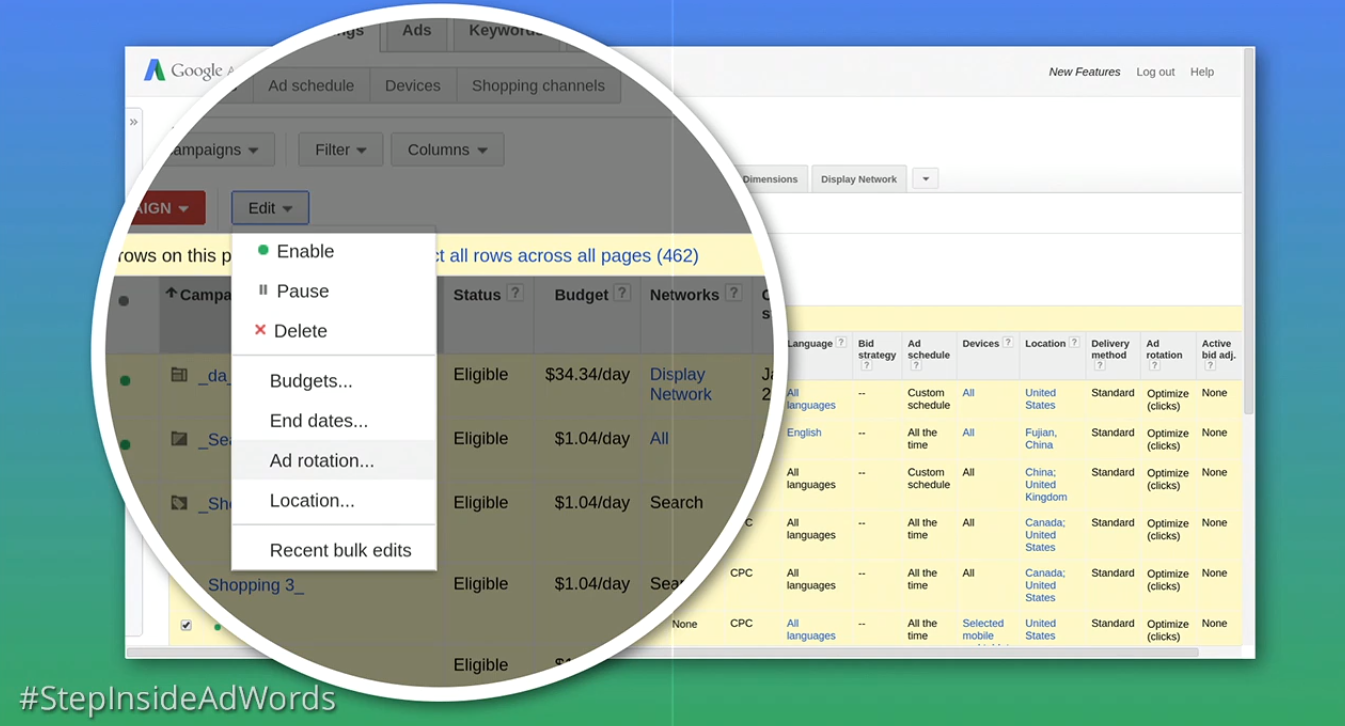Click the green status dot of the _Sea campaign
This screenshot has height=726, width=1345.
point(125,444)
